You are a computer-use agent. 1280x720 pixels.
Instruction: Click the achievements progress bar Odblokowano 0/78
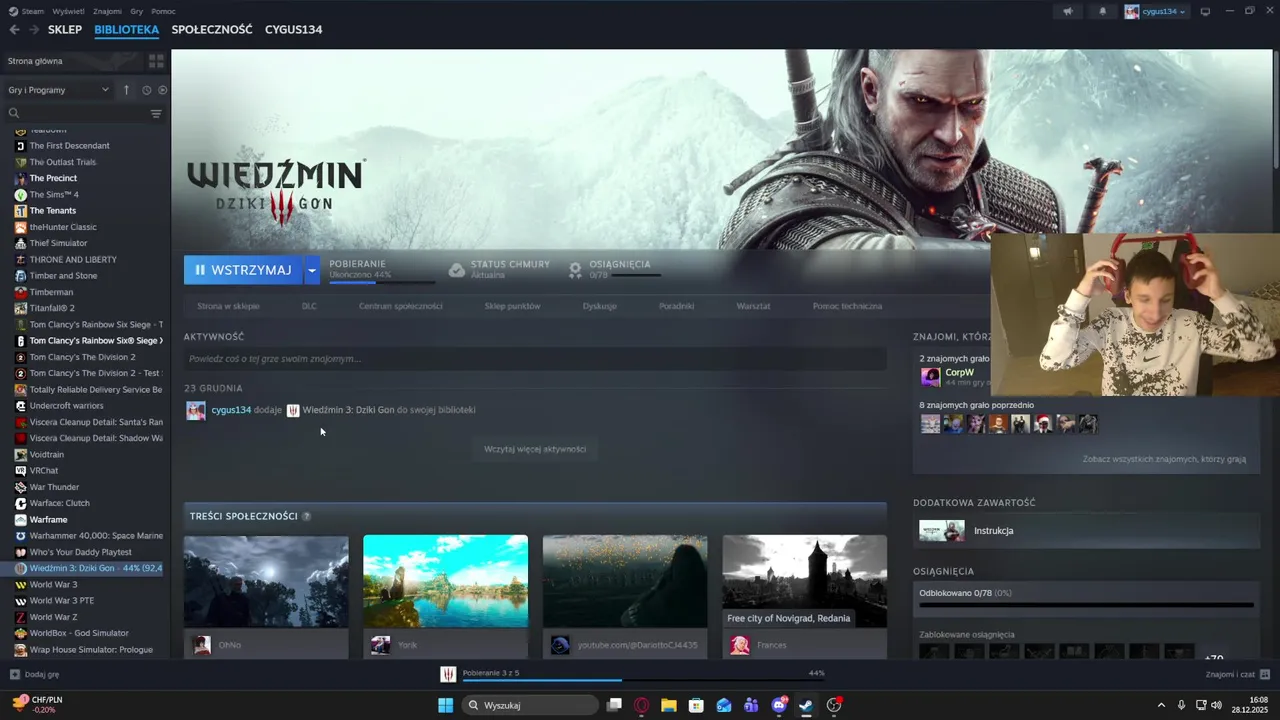(1086, 605)
